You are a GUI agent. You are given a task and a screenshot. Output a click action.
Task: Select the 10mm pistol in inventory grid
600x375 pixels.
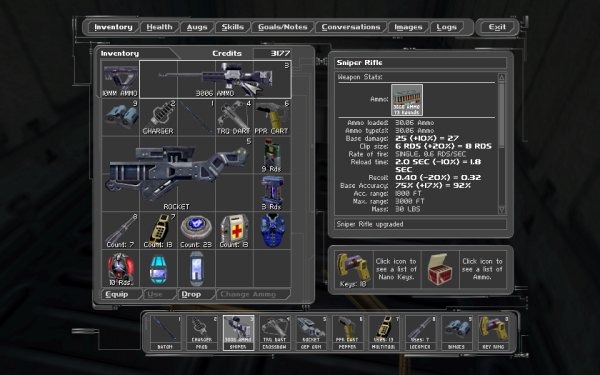pyautogui.click(x=120, y=80)
